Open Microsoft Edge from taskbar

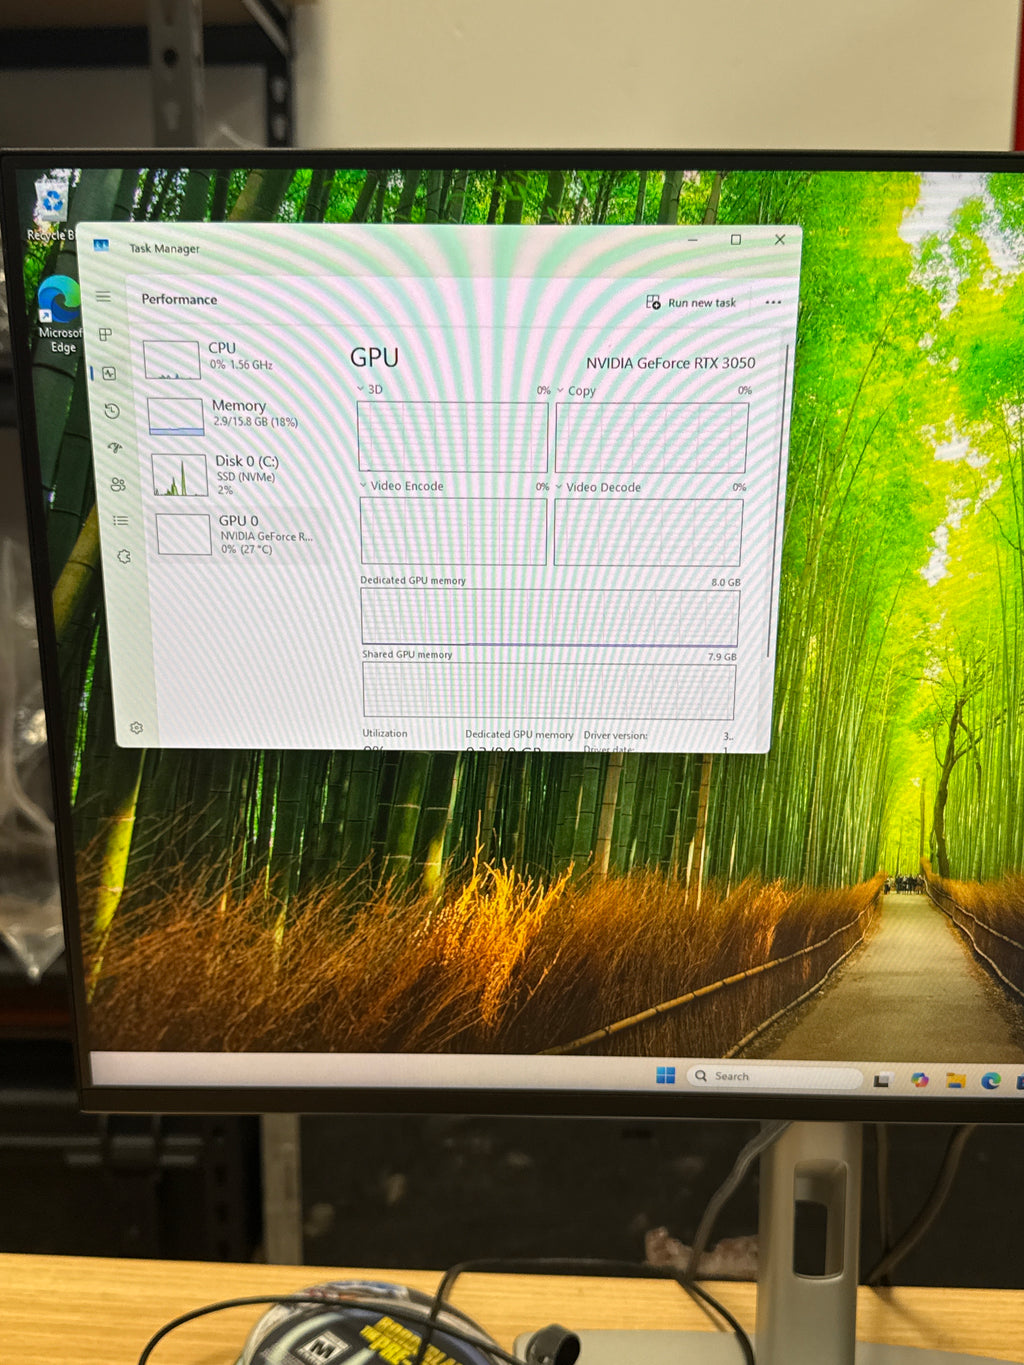pos(990,1080)
